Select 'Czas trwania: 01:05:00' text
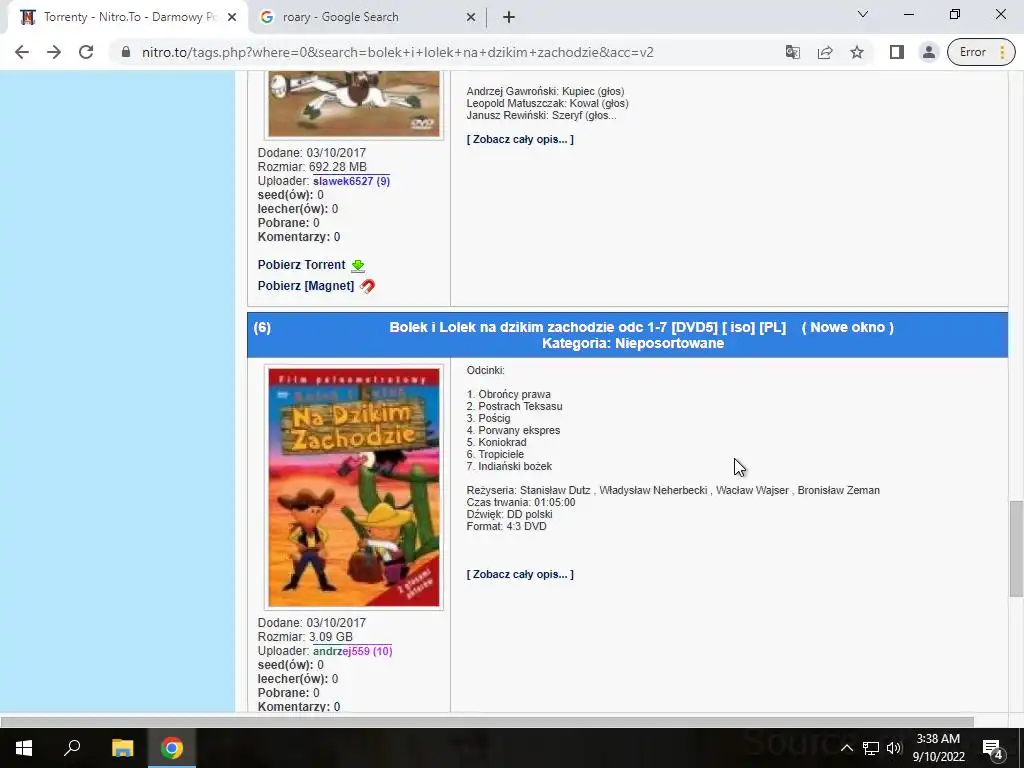 [520, 502]
